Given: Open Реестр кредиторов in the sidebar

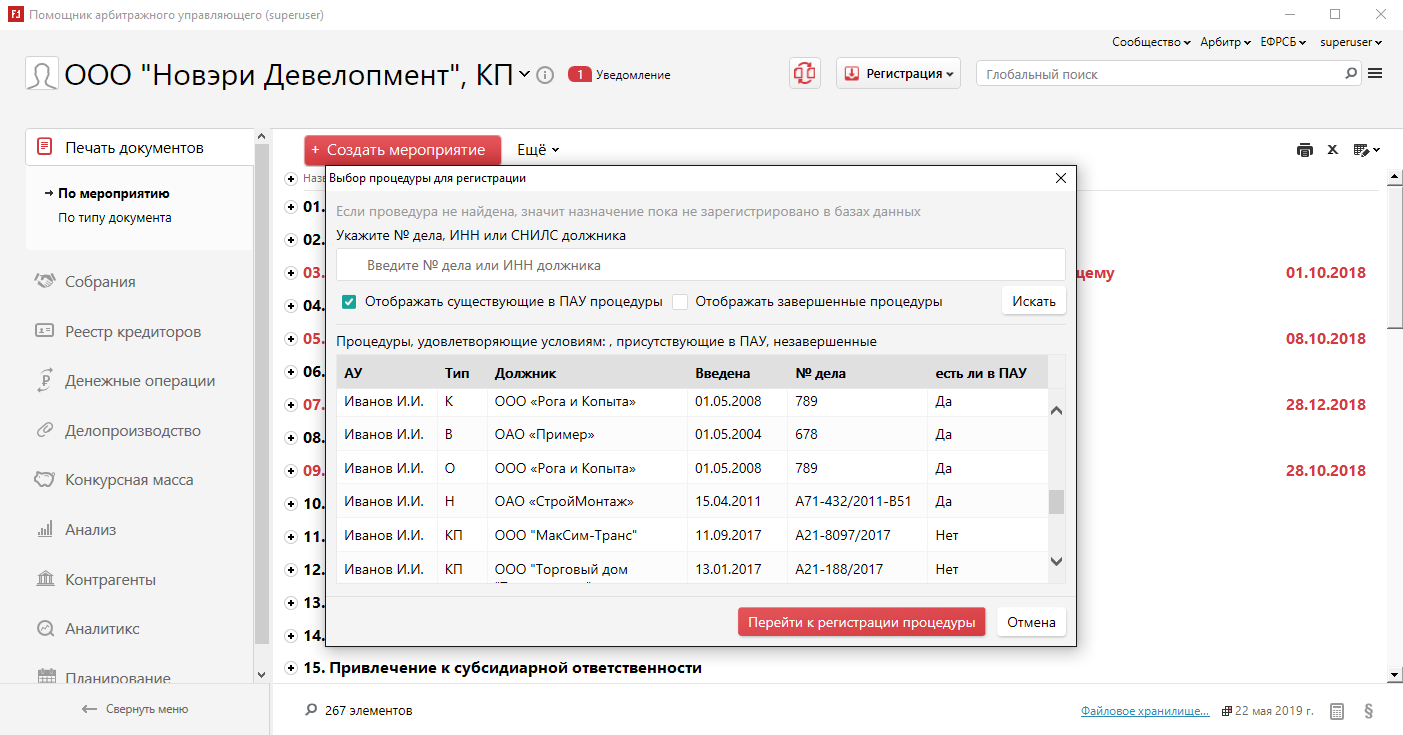Looking at the screenshot, I should pyautogui.click(x=132, y=332).
